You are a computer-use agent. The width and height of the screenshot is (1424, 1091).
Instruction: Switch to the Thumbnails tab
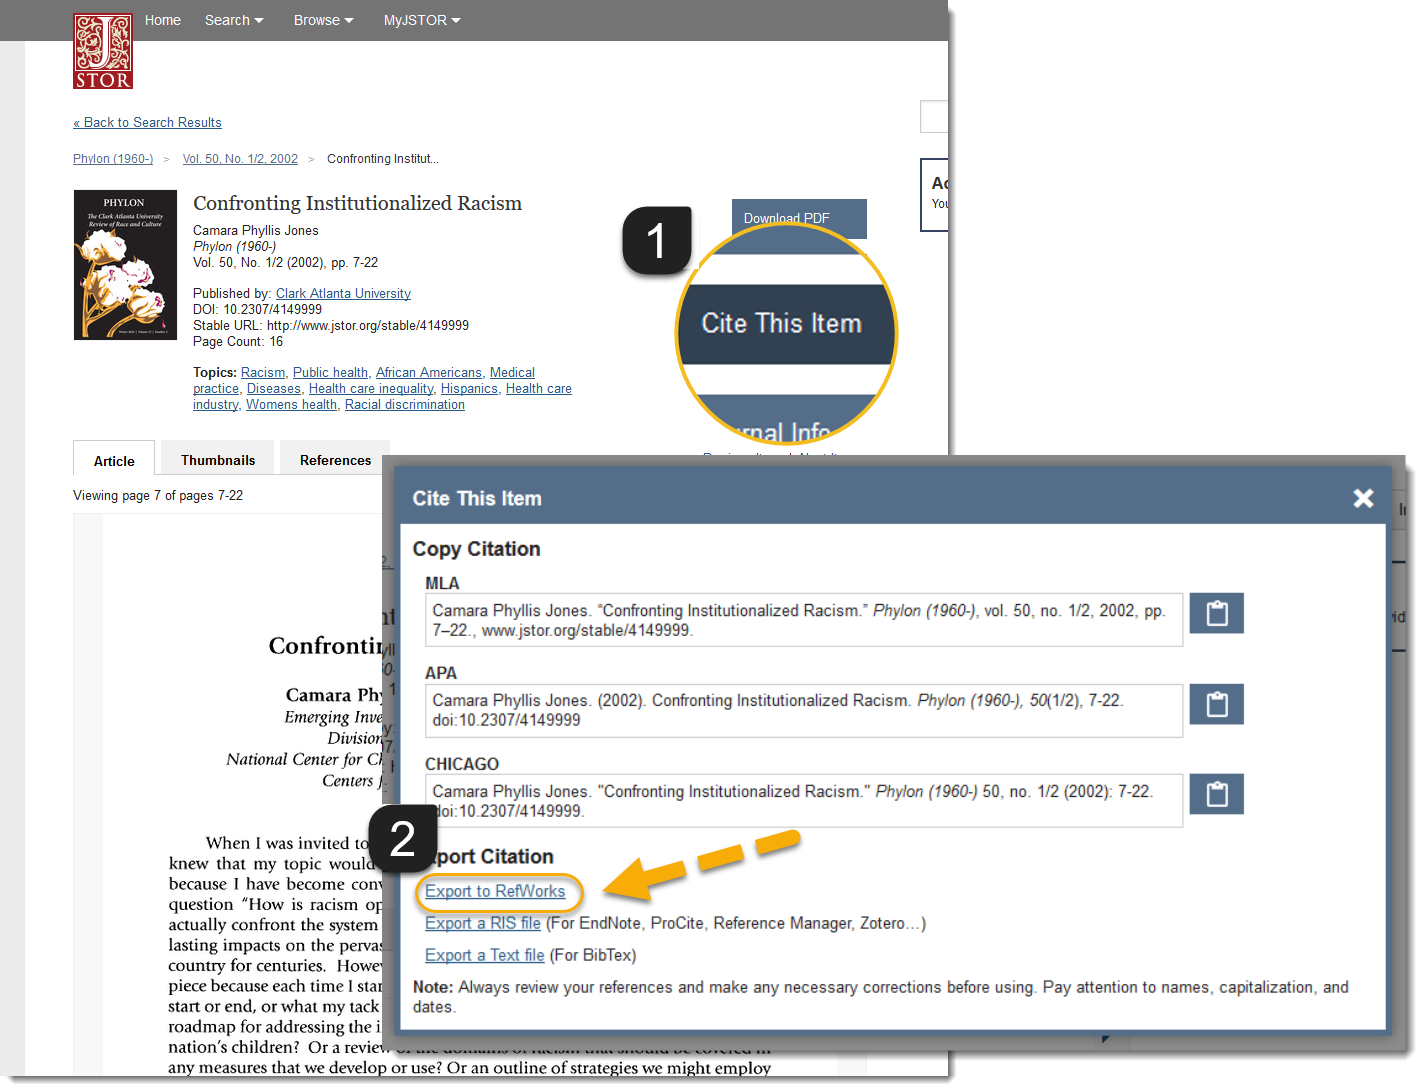coord(216,459)
